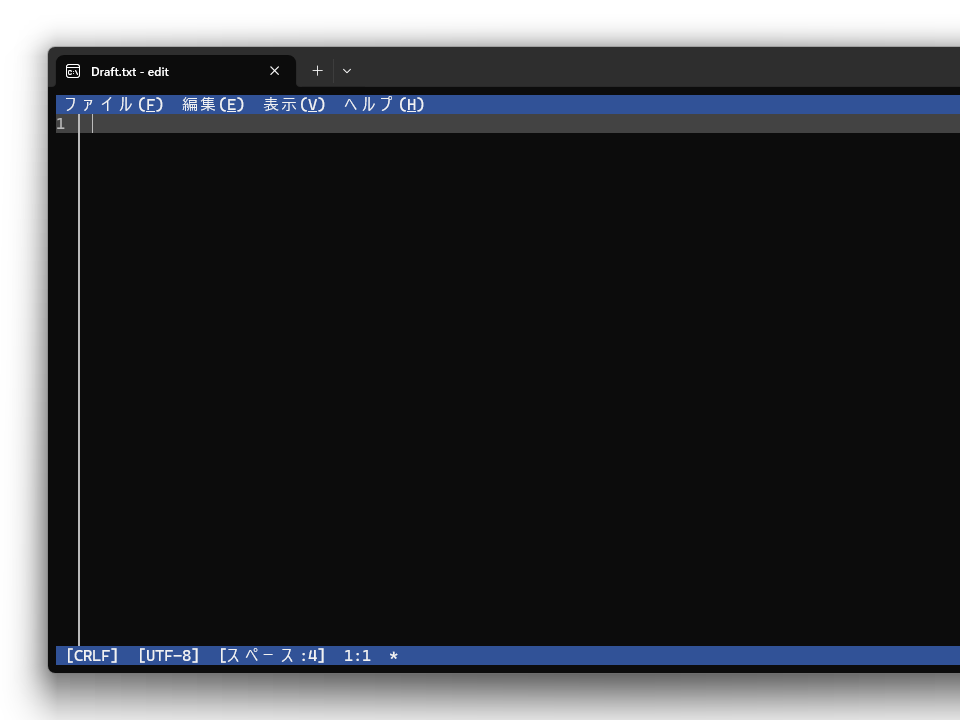
Task: Open the スペース:4 indentation setting
Action: point(272,655)
